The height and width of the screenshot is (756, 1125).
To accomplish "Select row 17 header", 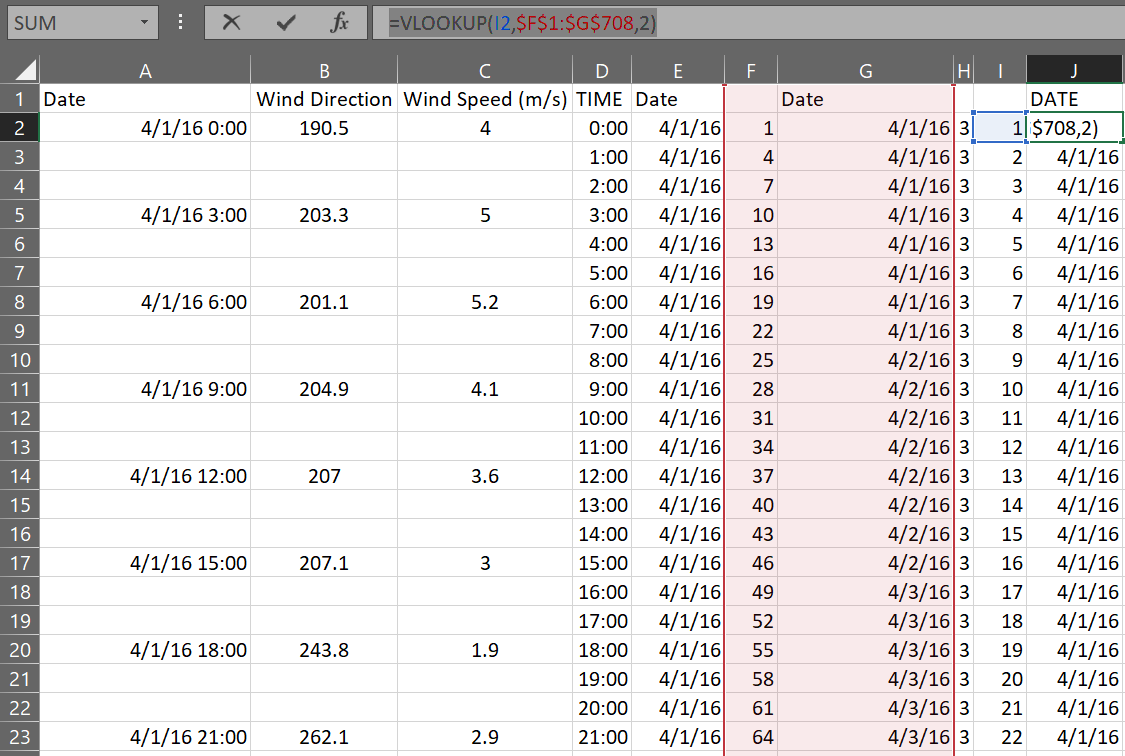I will click(x=19, y=563).
